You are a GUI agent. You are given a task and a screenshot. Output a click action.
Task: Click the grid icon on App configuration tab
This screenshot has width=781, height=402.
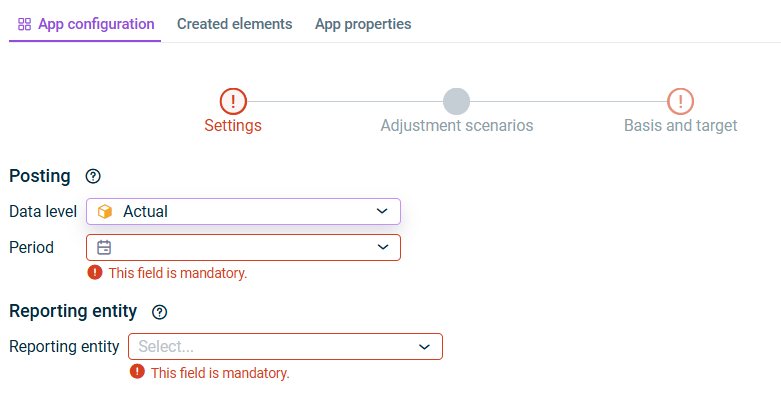point(25,24)
